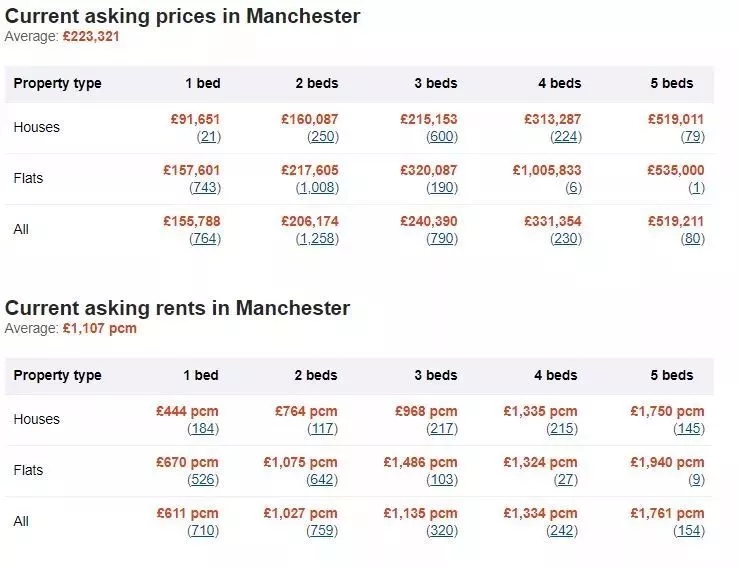Click the 1,008 two-bed flats for sale count
Screen dimensions: 739x568
317,188
